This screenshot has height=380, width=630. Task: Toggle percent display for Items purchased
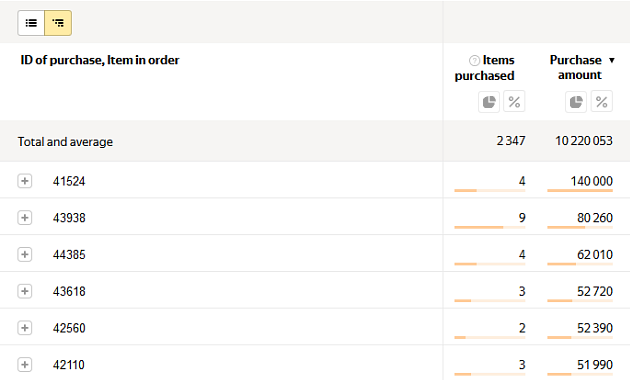(514, 102)
